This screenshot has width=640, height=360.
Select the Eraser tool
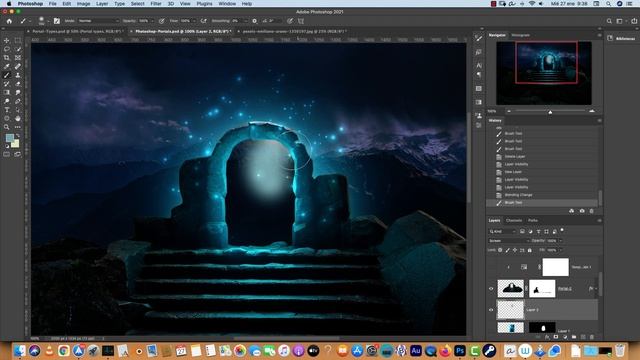point(18,84)
